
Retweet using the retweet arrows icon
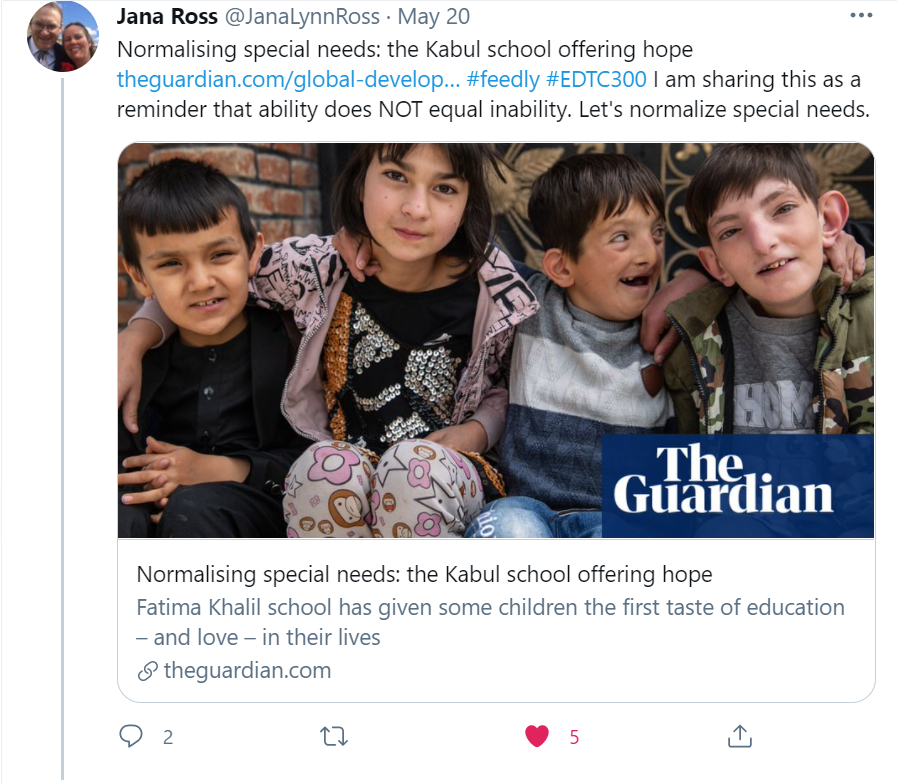pos(334,737)
